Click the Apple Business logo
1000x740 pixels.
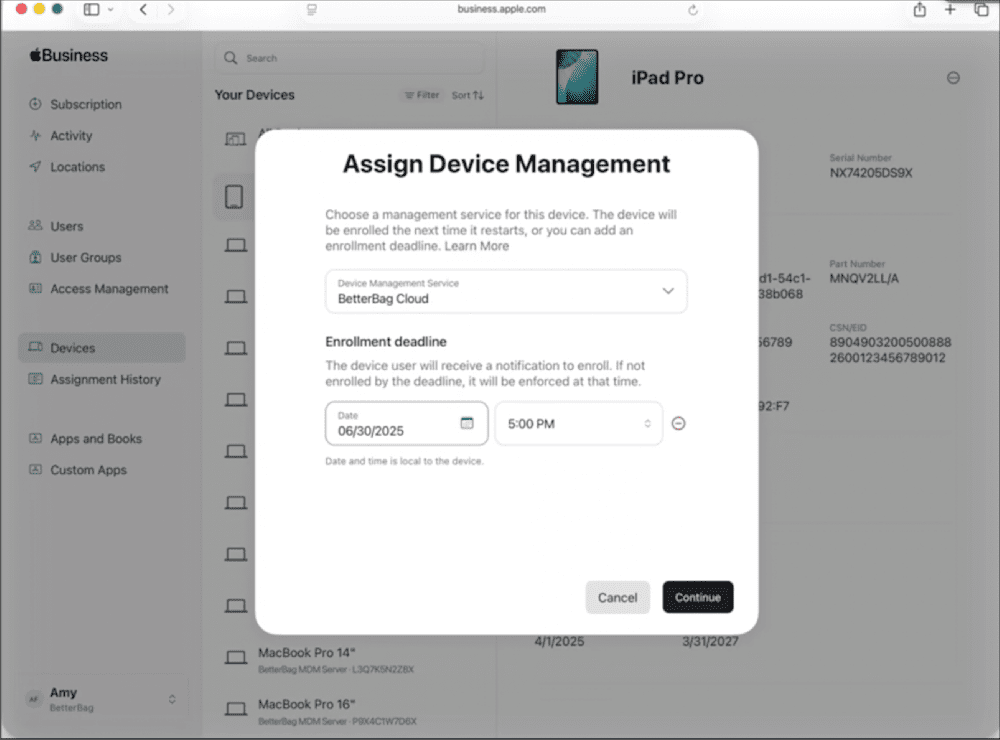pyautogui.click(x=69, y=56)
